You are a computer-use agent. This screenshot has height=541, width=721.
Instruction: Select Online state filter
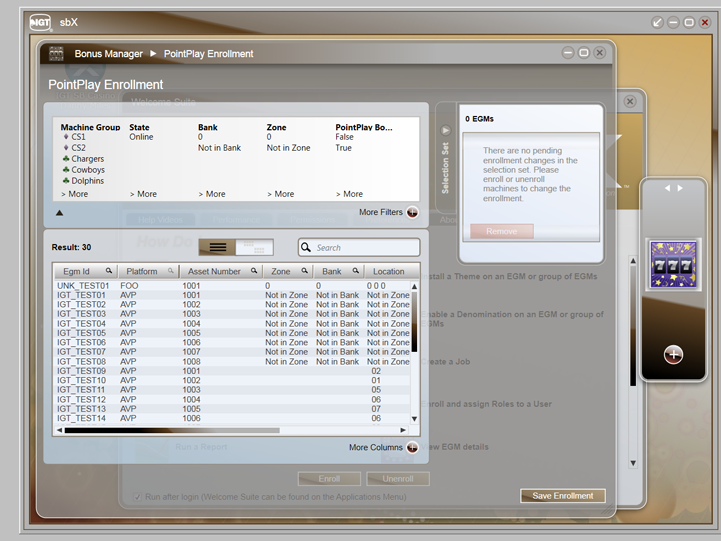[141, 137]
